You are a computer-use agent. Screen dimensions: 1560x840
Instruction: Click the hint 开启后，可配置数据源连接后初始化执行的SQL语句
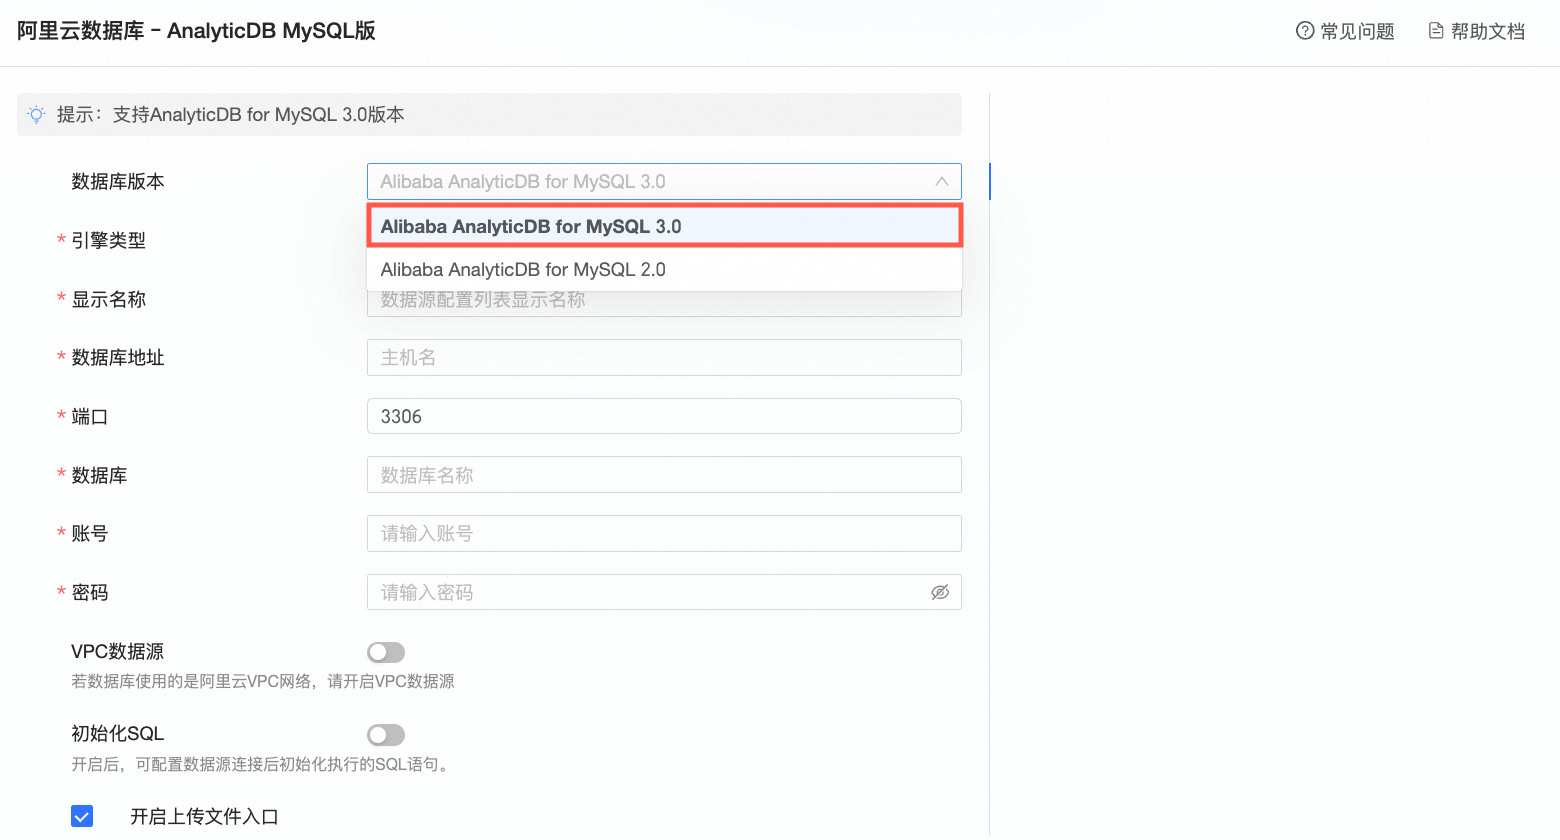(x=260, y=765)
